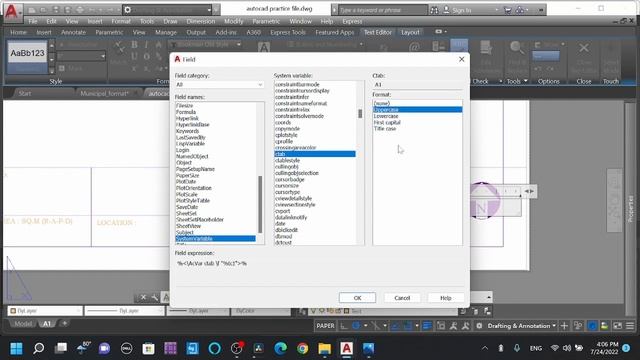Screen dimensions: 640x360
Task: Click the keyword search input field
Action: click(x=383, y=10)
